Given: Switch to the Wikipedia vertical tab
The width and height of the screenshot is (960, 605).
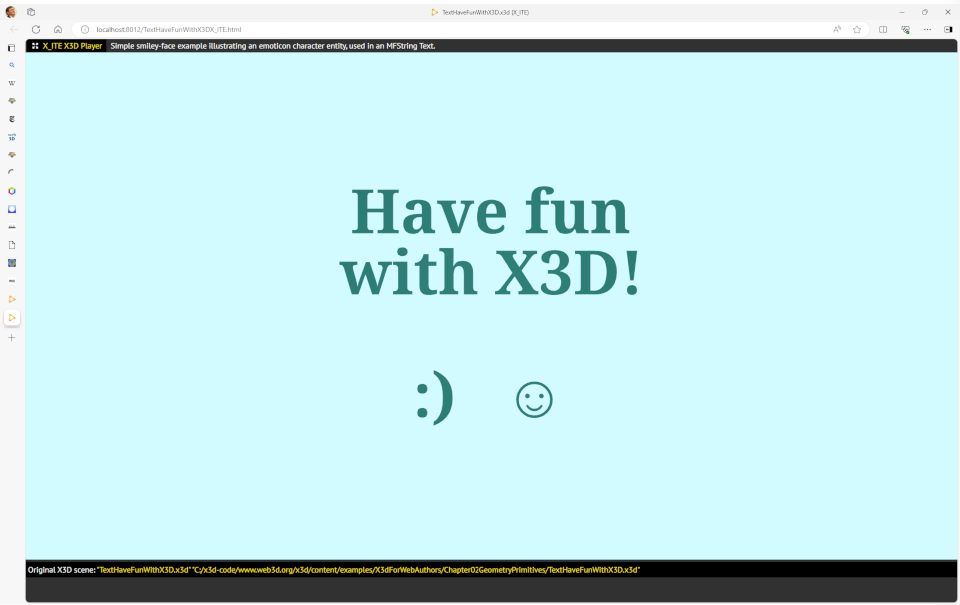Looking at the screenshot, I should pos(12,83).
